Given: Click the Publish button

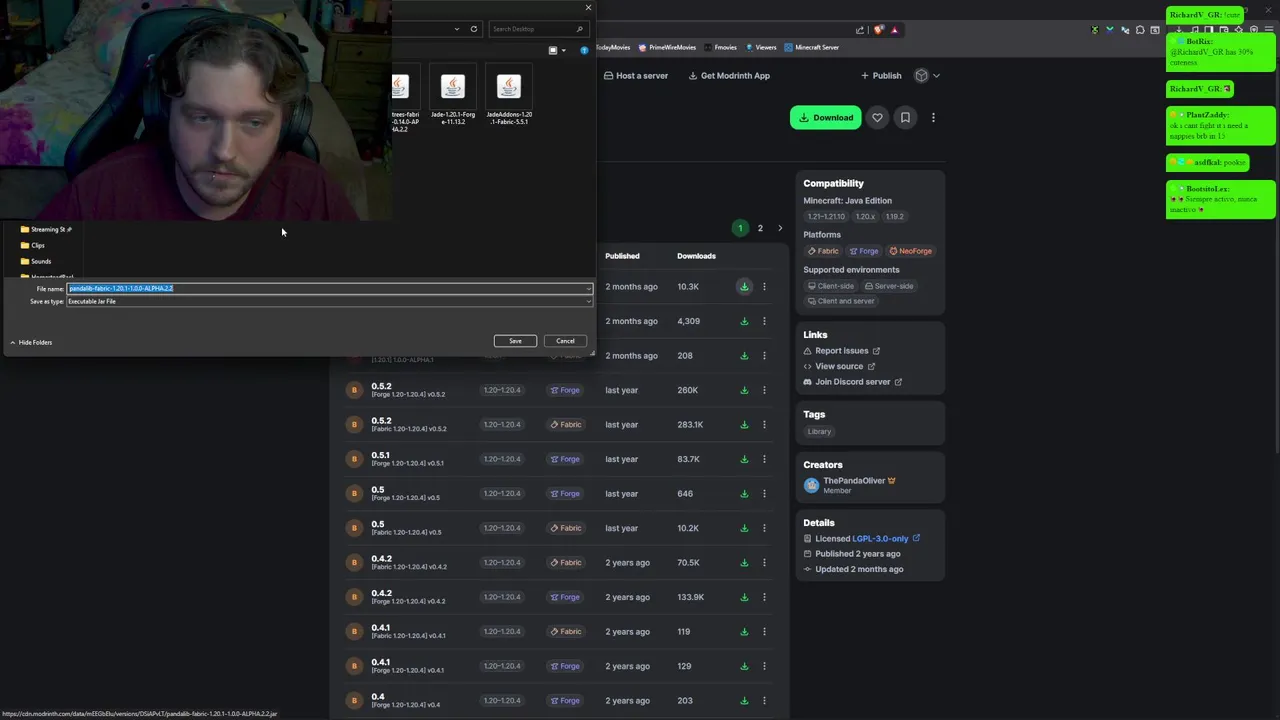Looking at the screenshot, I should pos(881,76).
